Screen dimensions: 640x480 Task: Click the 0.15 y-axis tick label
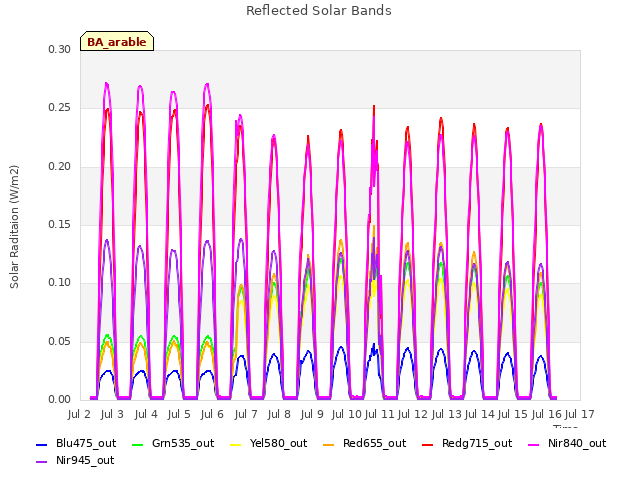coord(60,224)
